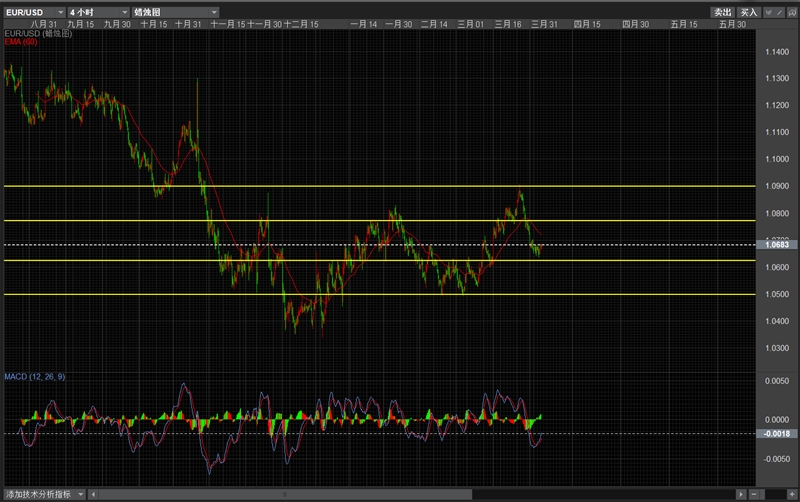
Task: Select the MACD (12, 26, 9) label
Action: tap(35, 376)
